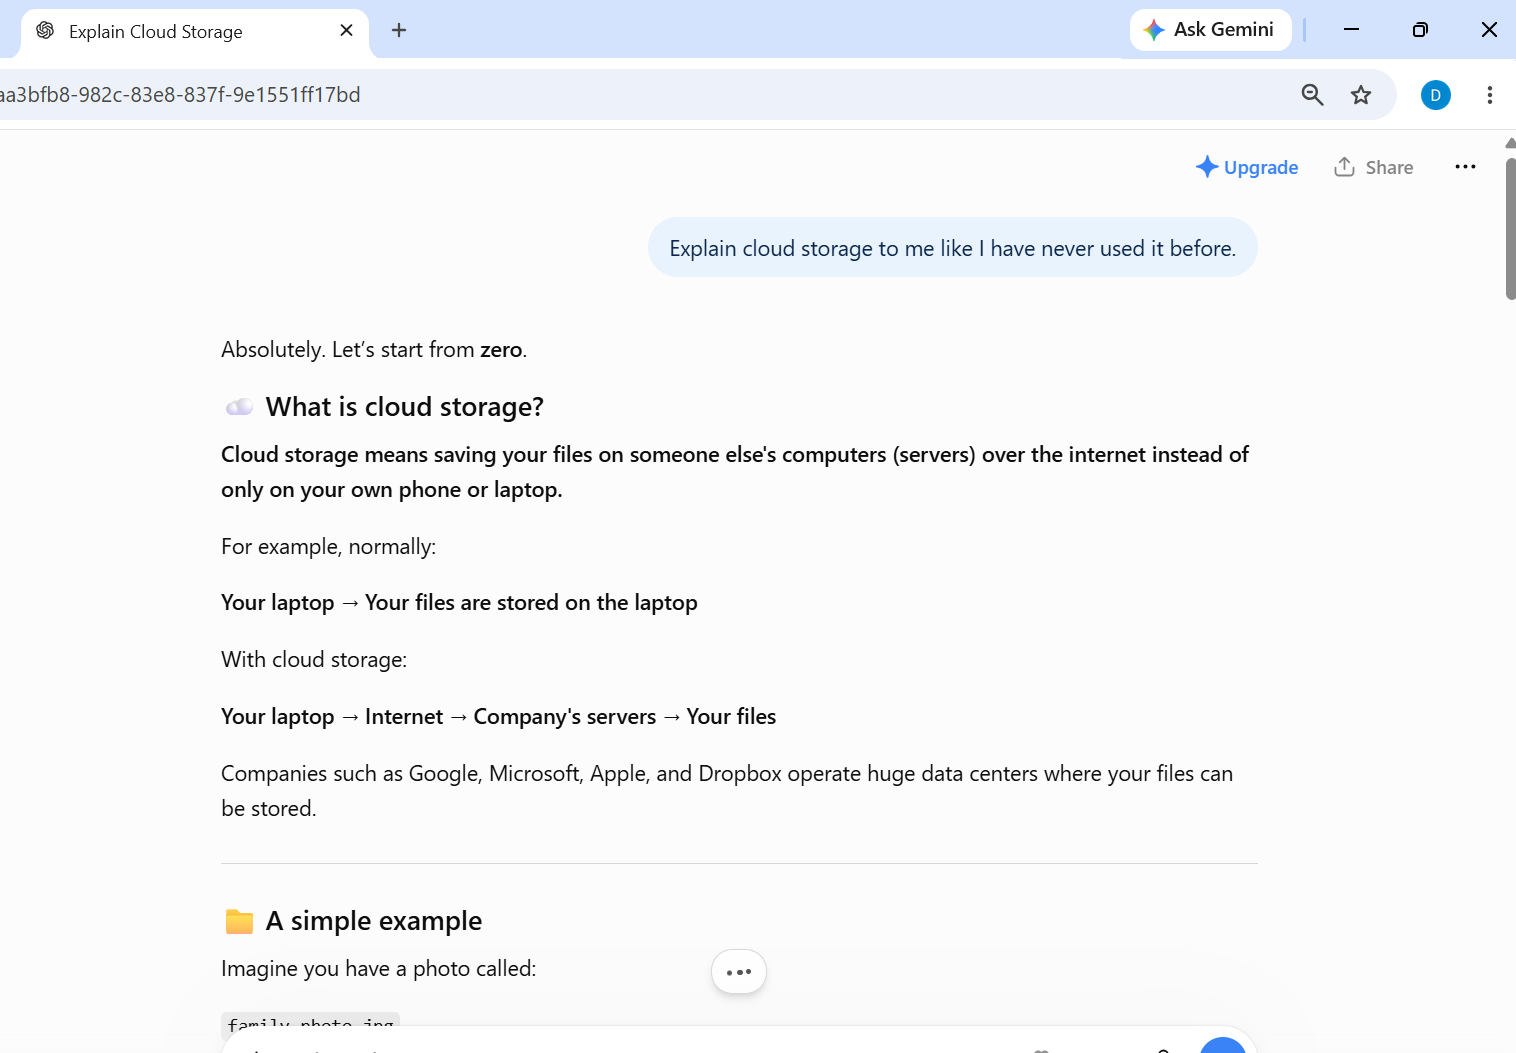The image size is (1516, 1053).
Task: Click the Upgrade button
Action: click(1247, 167)
